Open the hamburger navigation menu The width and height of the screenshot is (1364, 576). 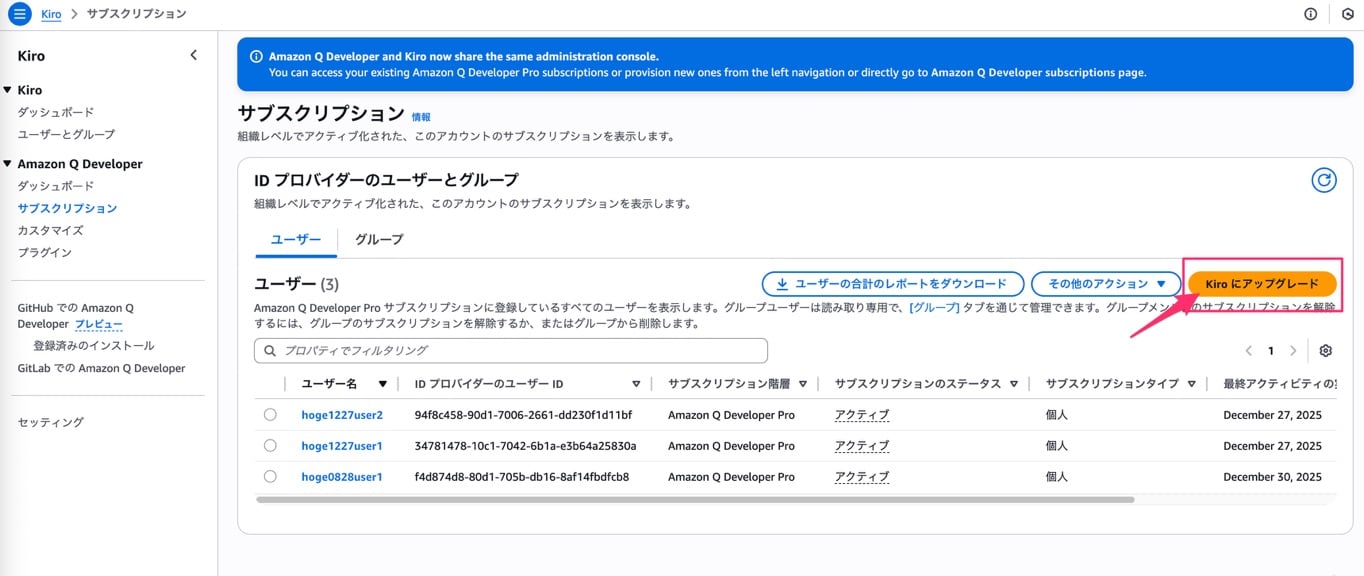coord(20,14)
